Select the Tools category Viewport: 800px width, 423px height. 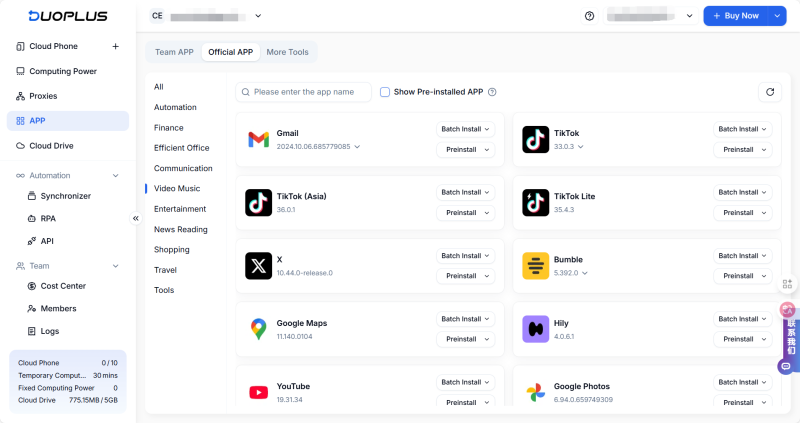(164, 290)
